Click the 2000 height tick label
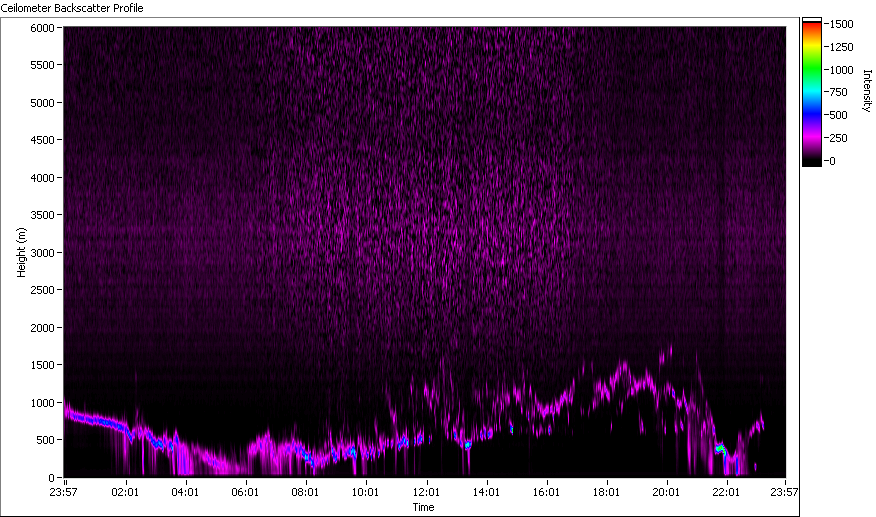Image resolution: width=876 pixels, height=517 pixels. click(42, 328)
